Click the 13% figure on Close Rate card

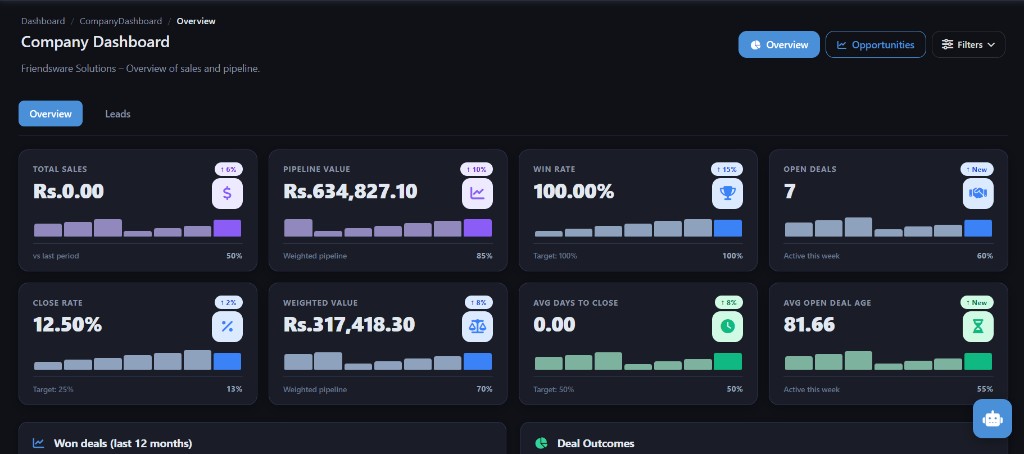234,389
